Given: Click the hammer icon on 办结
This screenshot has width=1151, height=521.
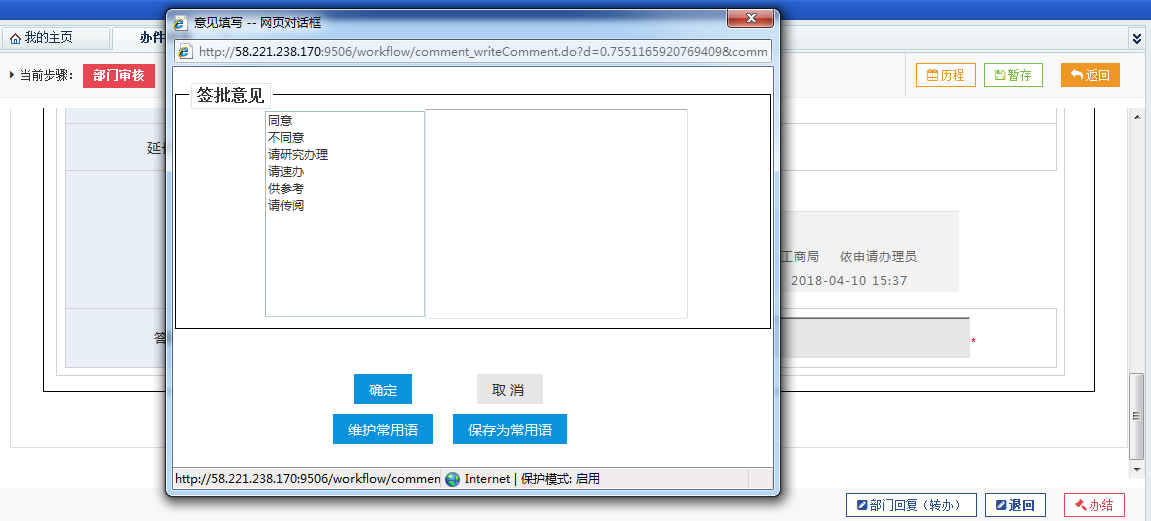Looking at the screenshot, I should (1081, 505).
